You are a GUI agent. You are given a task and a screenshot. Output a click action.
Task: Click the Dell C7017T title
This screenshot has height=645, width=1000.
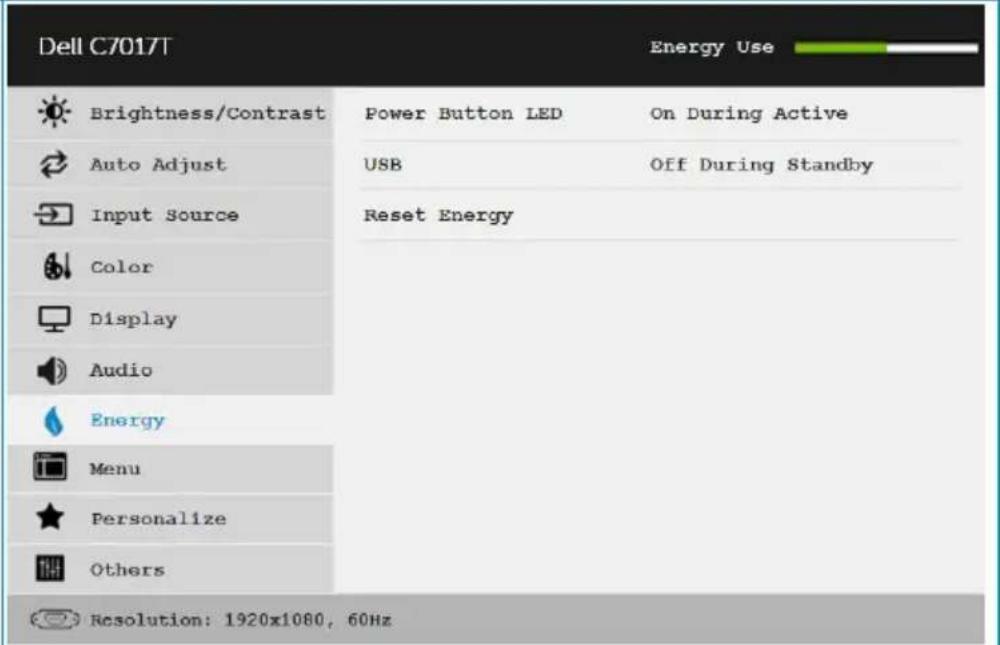[x=105, y=46]
